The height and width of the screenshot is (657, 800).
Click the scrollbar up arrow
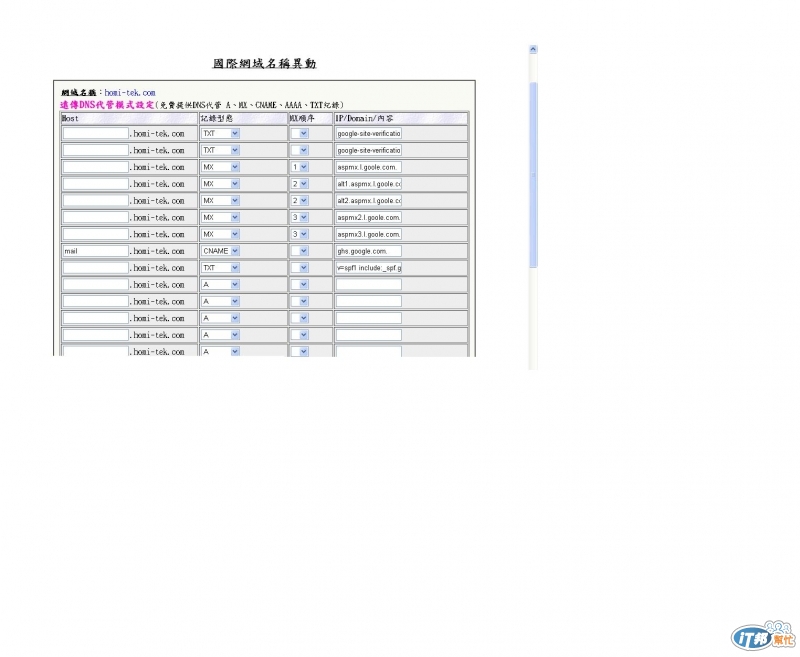(x=533, y=49)
